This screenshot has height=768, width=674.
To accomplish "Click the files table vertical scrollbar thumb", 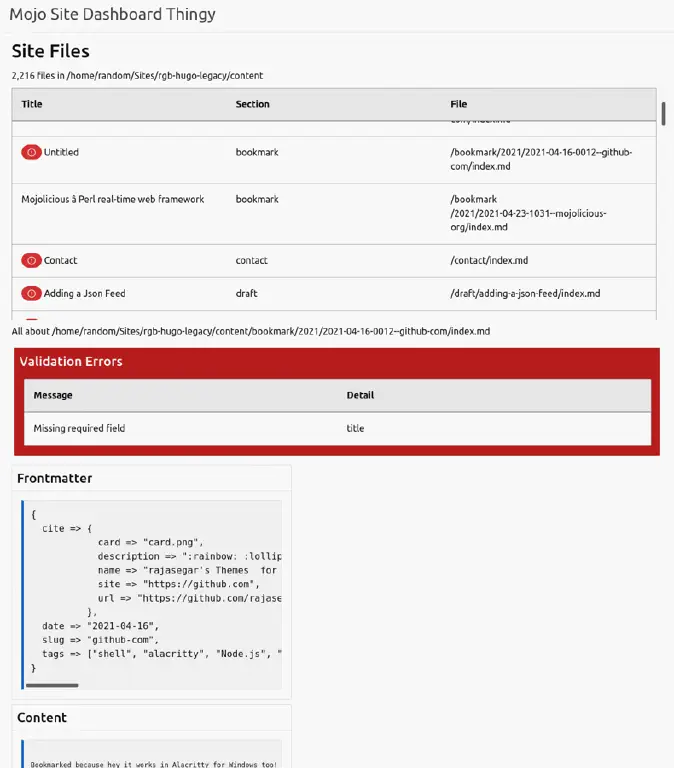I will pyautogui.click(x=663, y=114).
